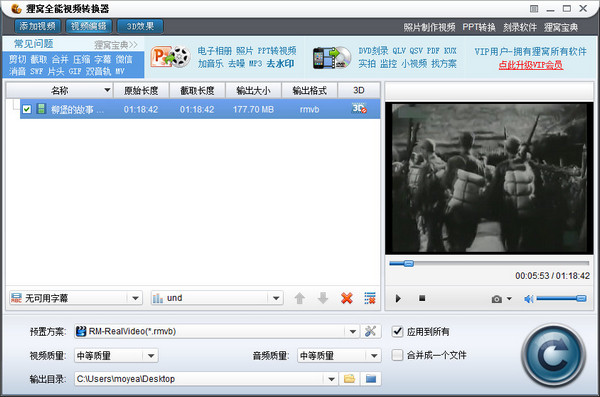Open the 名称 column dropdown arrow
Viewport: 600px width, 397px height.
click(107, 90)
